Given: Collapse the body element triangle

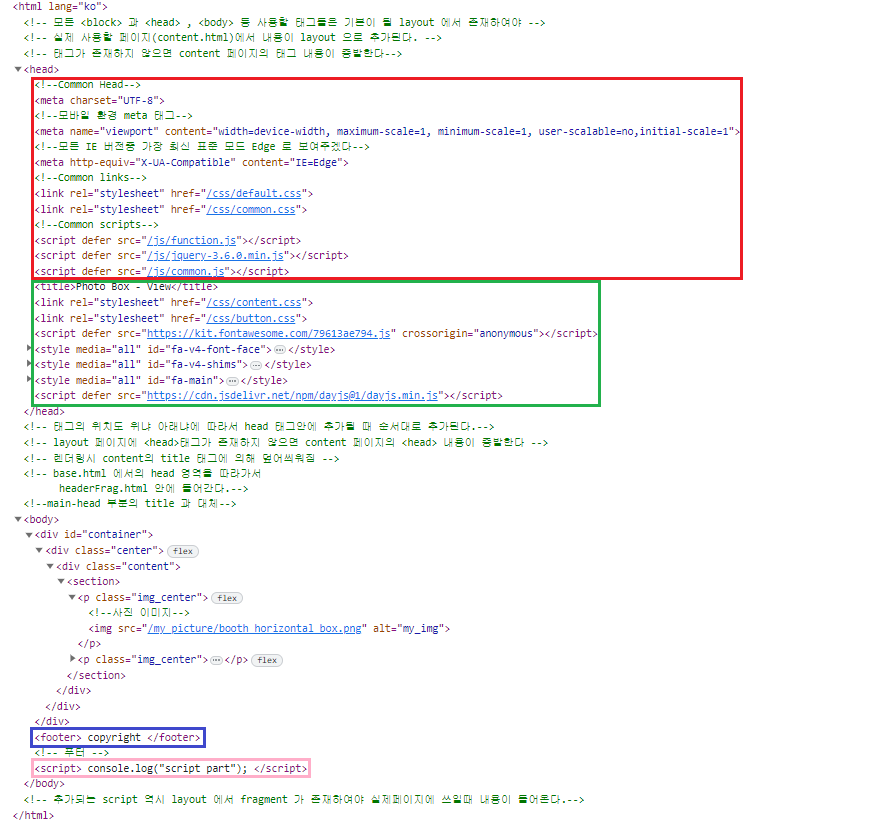Looking at the screenshot, I should click(x=18, y=520).
